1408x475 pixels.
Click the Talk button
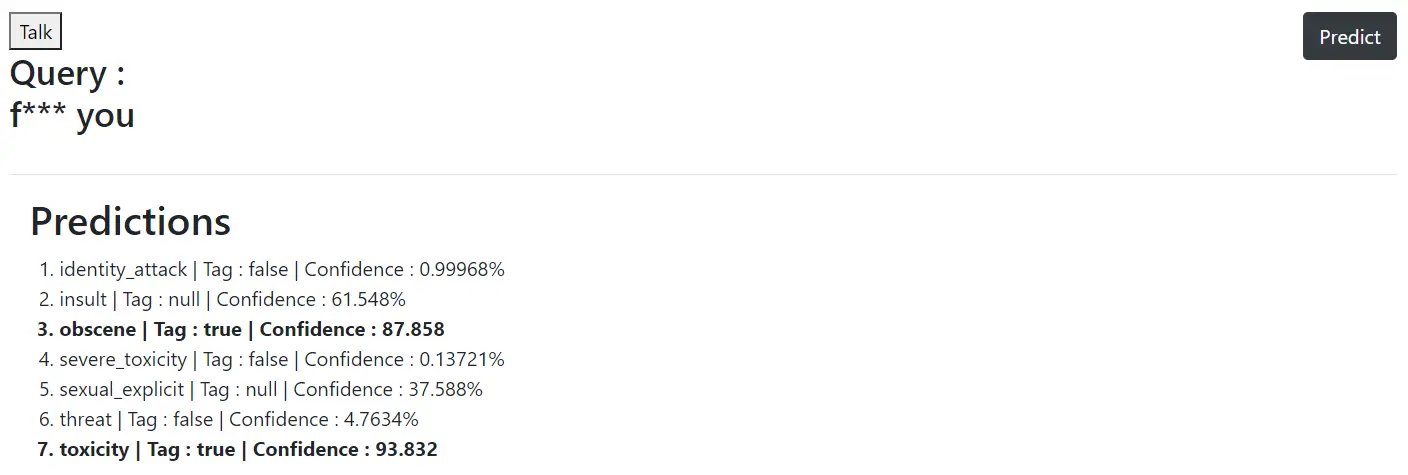[x=36, y=32]
